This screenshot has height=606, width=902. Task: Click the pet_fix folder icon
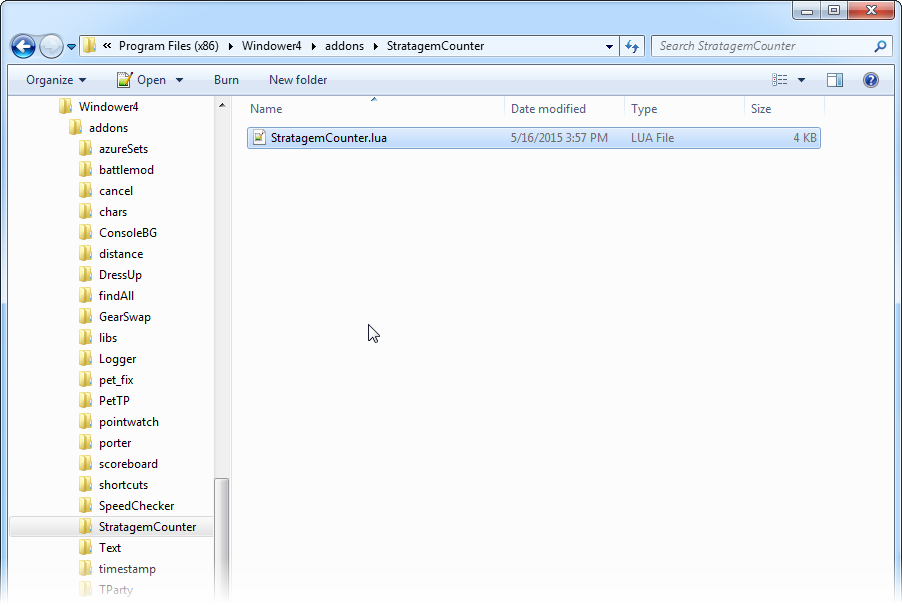click(x=85, y=379)
